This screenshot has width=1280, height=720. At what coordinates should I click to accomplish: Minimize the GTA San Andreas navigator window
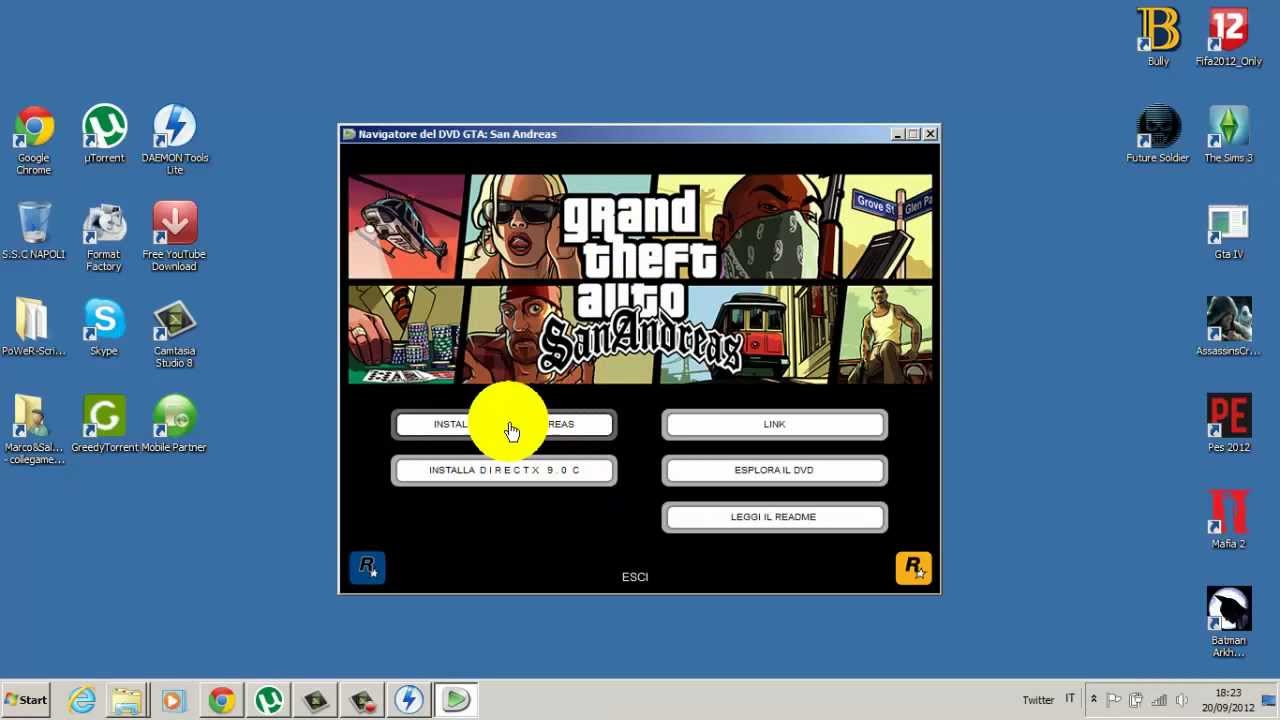[x=898, y=134]
